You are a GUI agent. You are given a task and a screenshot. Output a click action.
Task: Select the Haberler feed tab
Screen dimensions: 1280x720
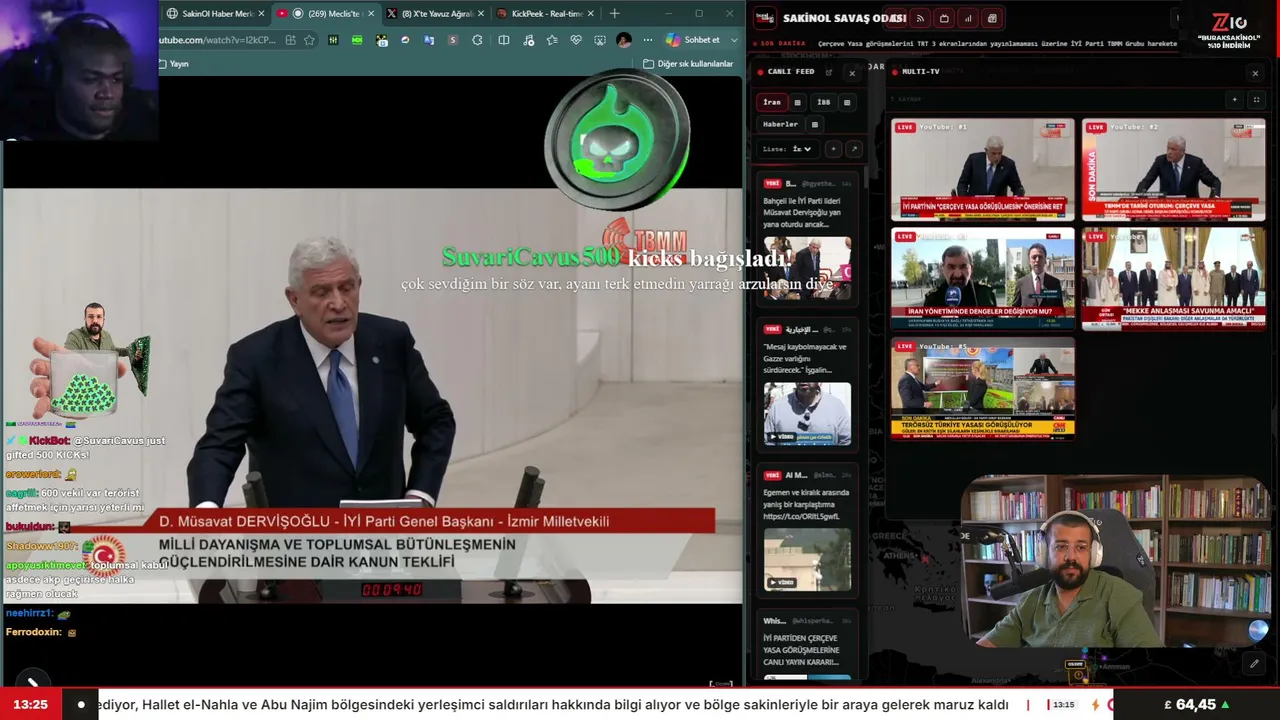click(x=781, y=125)
